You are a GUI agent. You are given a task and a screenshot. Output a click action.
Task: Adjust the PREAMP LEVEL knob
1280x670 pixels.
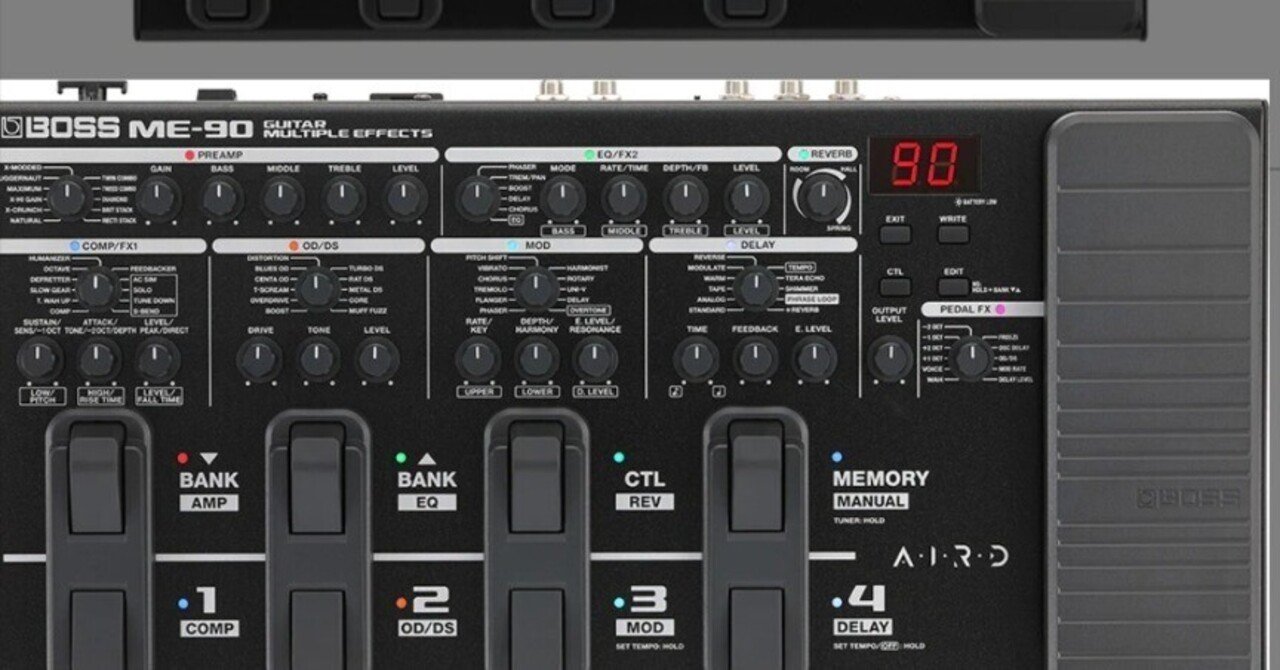(406, 198)
